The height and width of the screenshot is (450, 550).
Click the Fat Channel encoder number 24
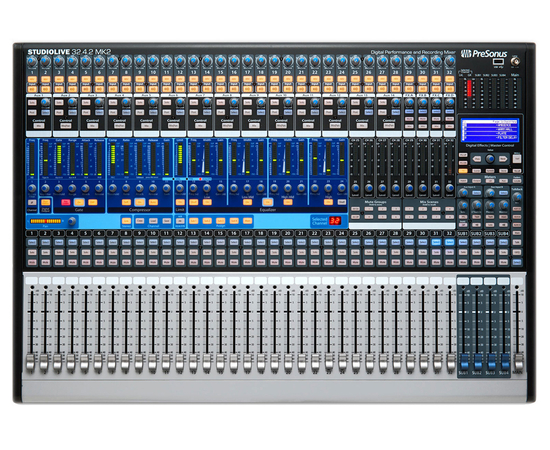pyautogui.click(x=342, y=188)
